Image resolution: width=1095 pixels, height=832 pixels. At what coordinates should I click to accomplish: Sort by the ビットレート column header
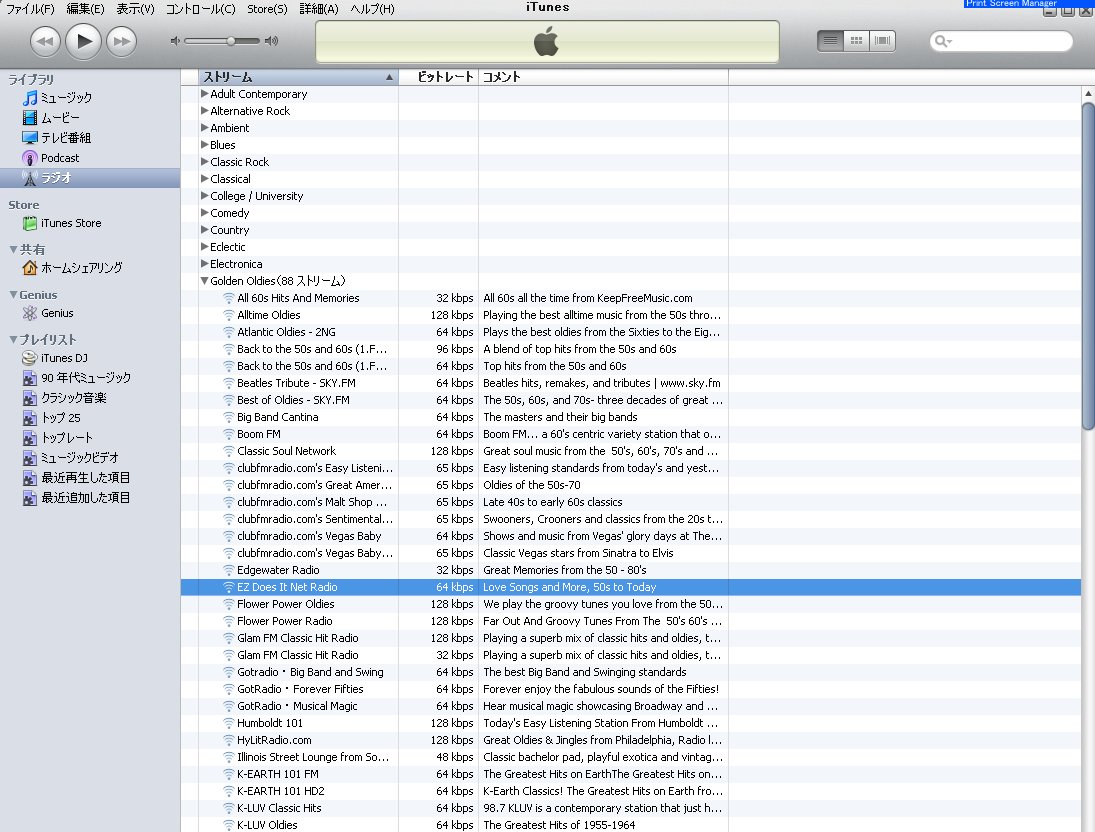(438, 77)
